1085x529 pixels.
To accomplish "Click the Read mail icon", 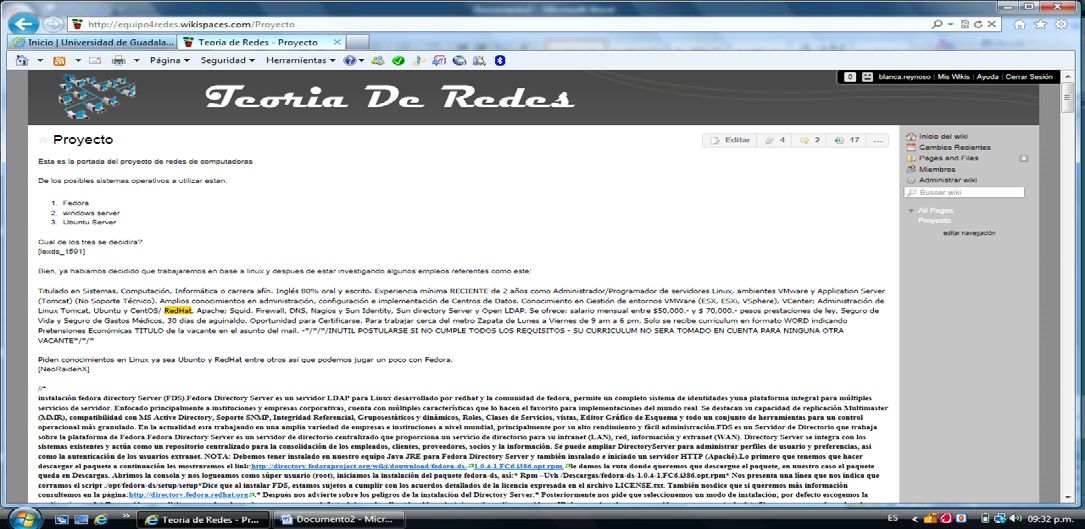I will [x=95, y=60].
